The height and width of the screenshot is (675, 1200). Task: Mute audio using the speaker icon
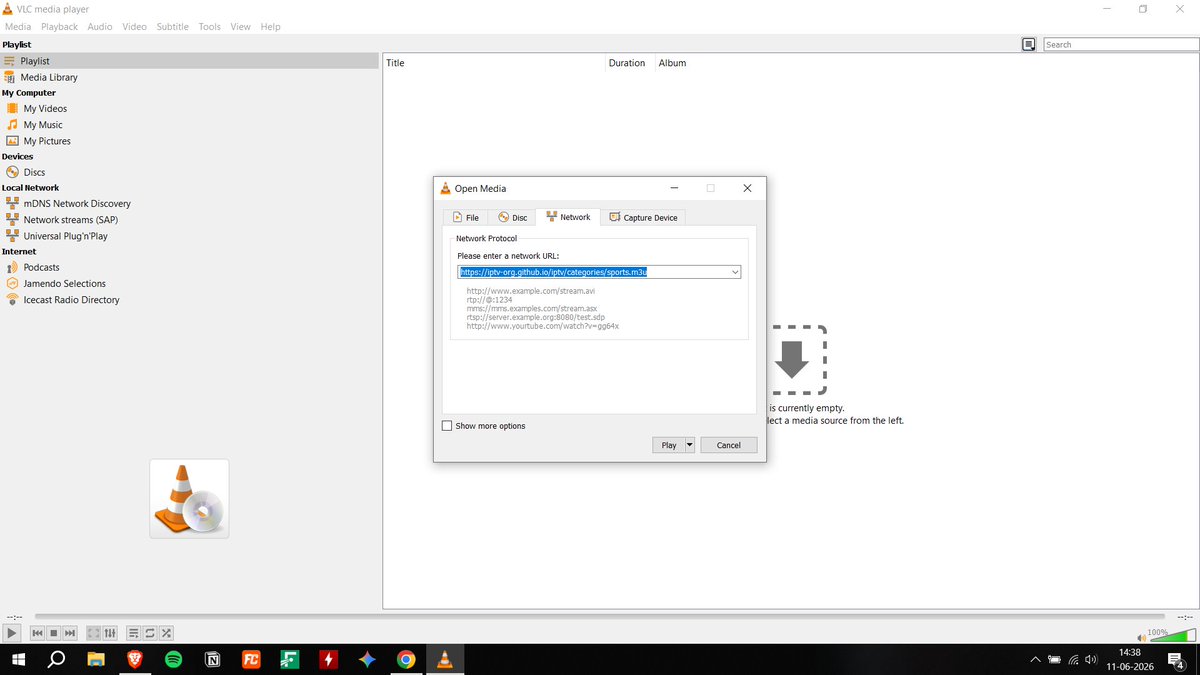pyautogui.click(x=1141, y=637)
